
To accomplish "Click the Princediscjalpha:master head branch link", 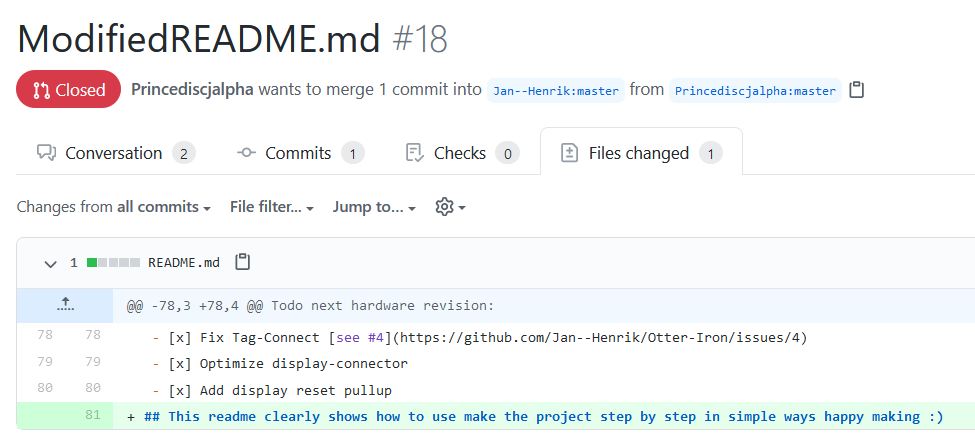I will pos(755,91).
